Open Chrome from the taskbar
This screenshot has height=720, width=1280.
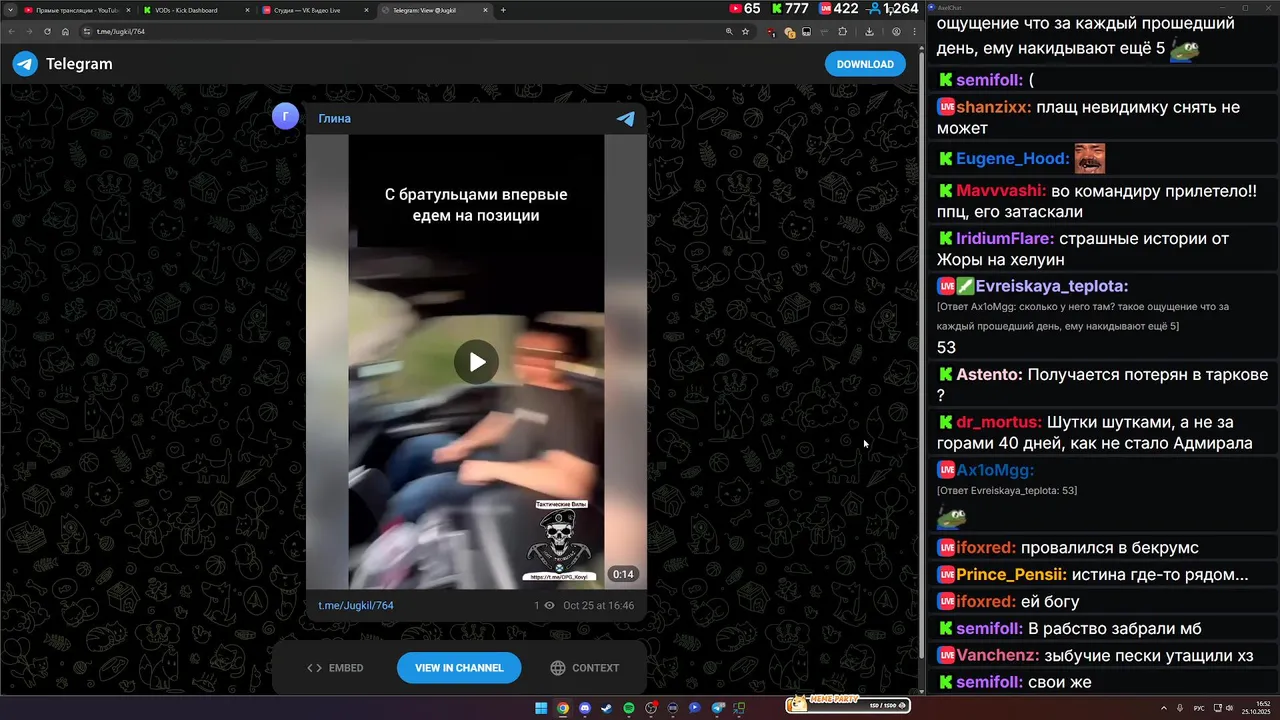pyautogui.click(x=563, y=708)
